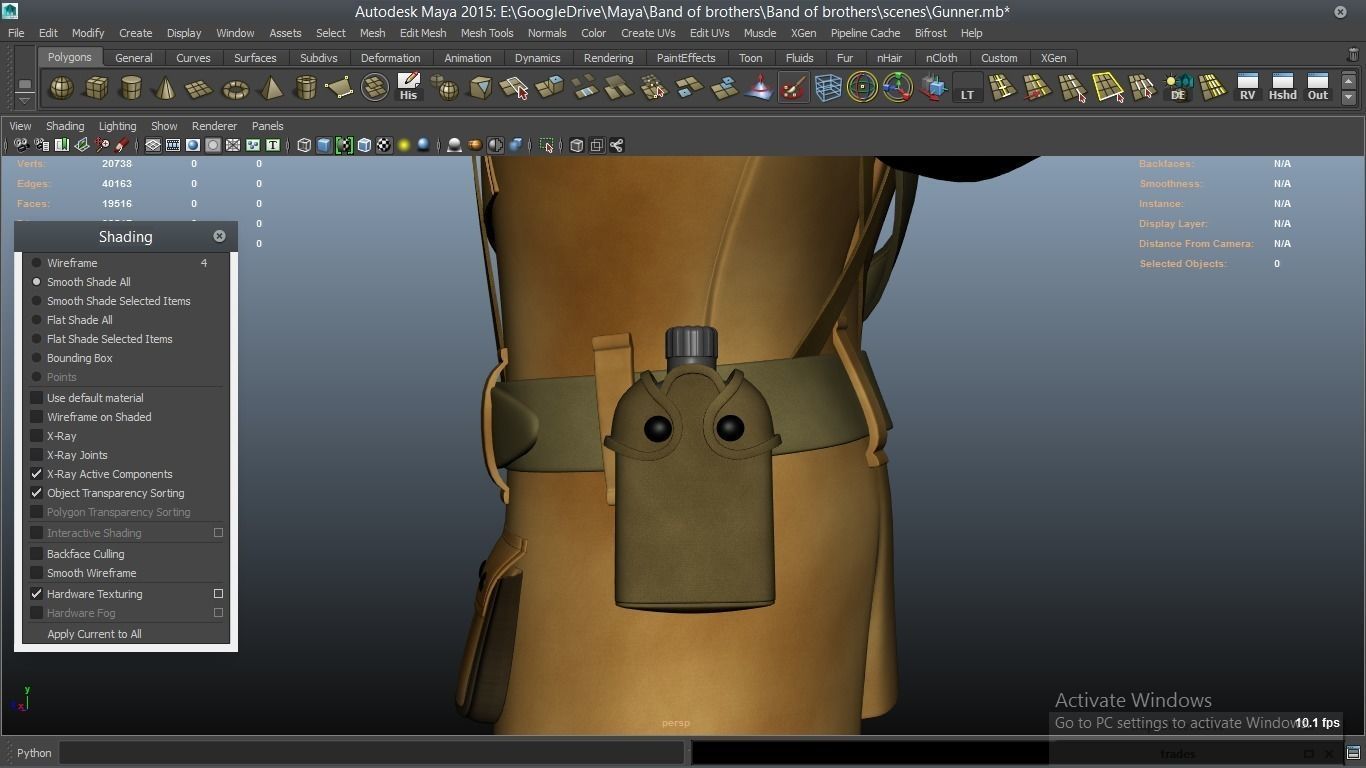Open the Hshd Hypershade shelf icon
The image size is (1366, 768).
coord(1282,88)
